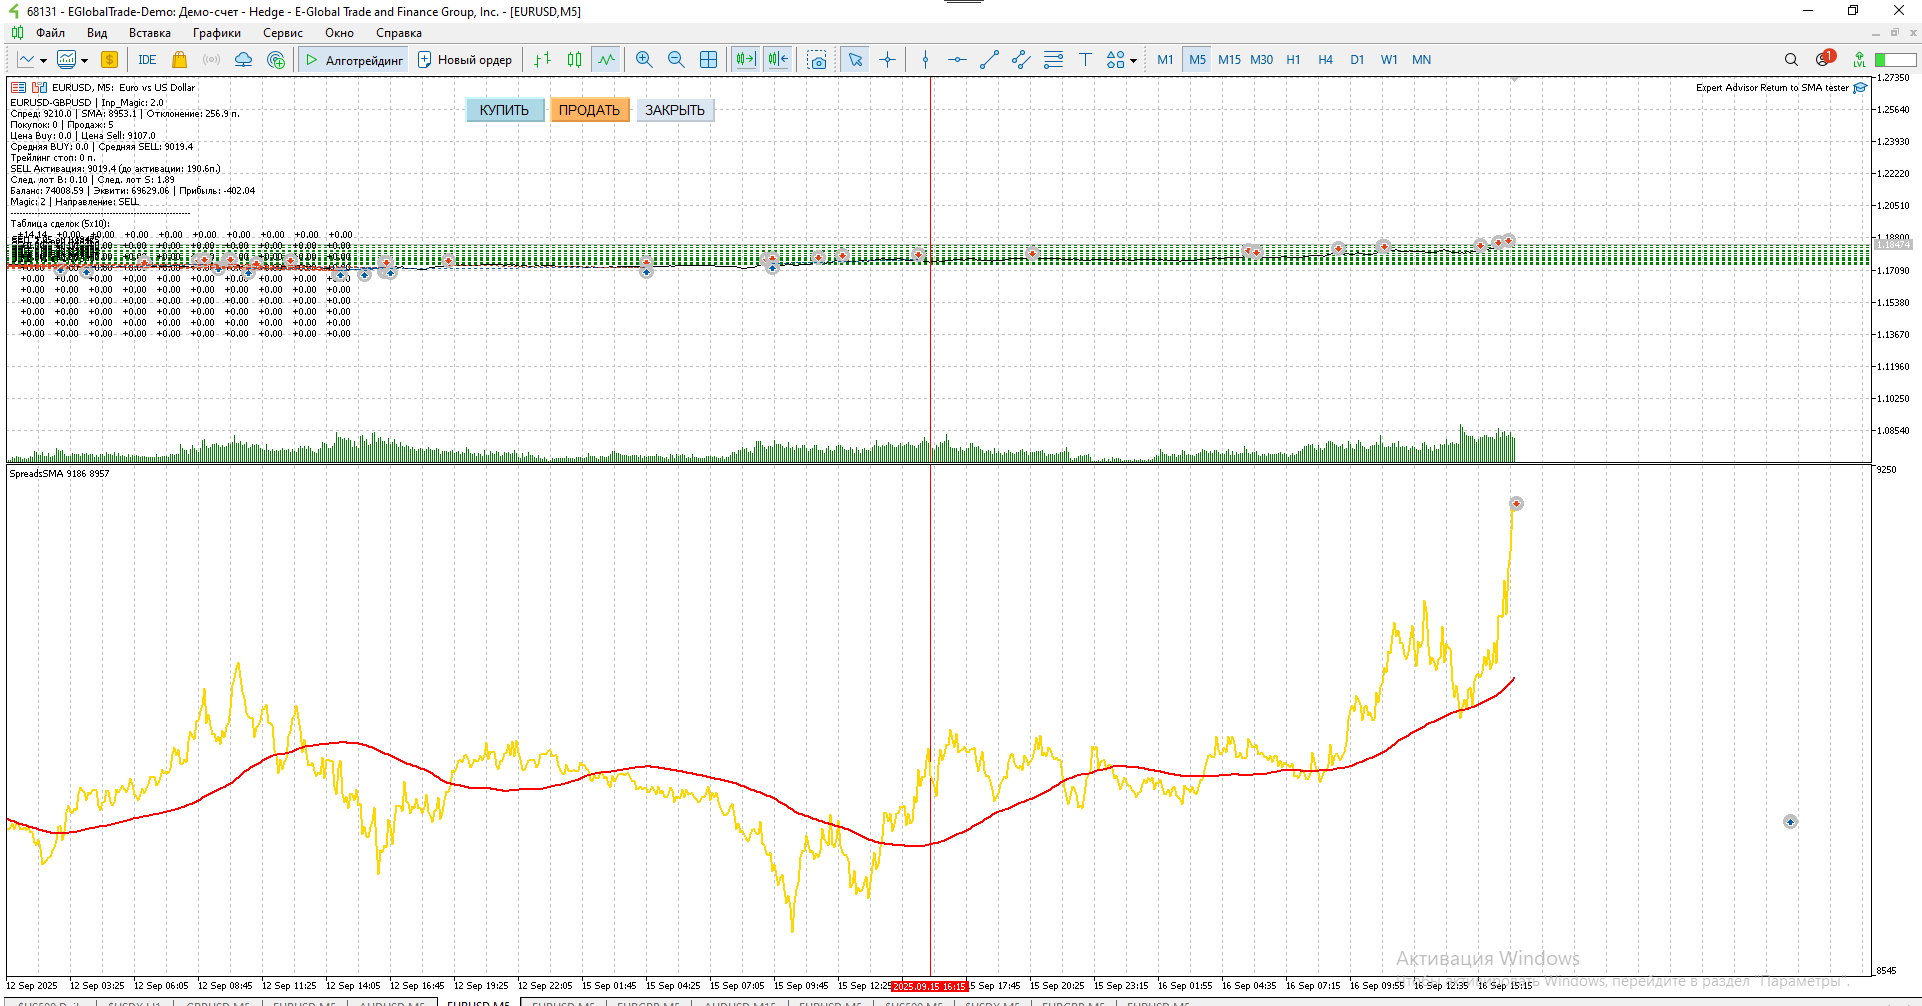Click the Expert Advisor graduation cap icon
The image size is (1922, 1006).
click(1860, 88)
